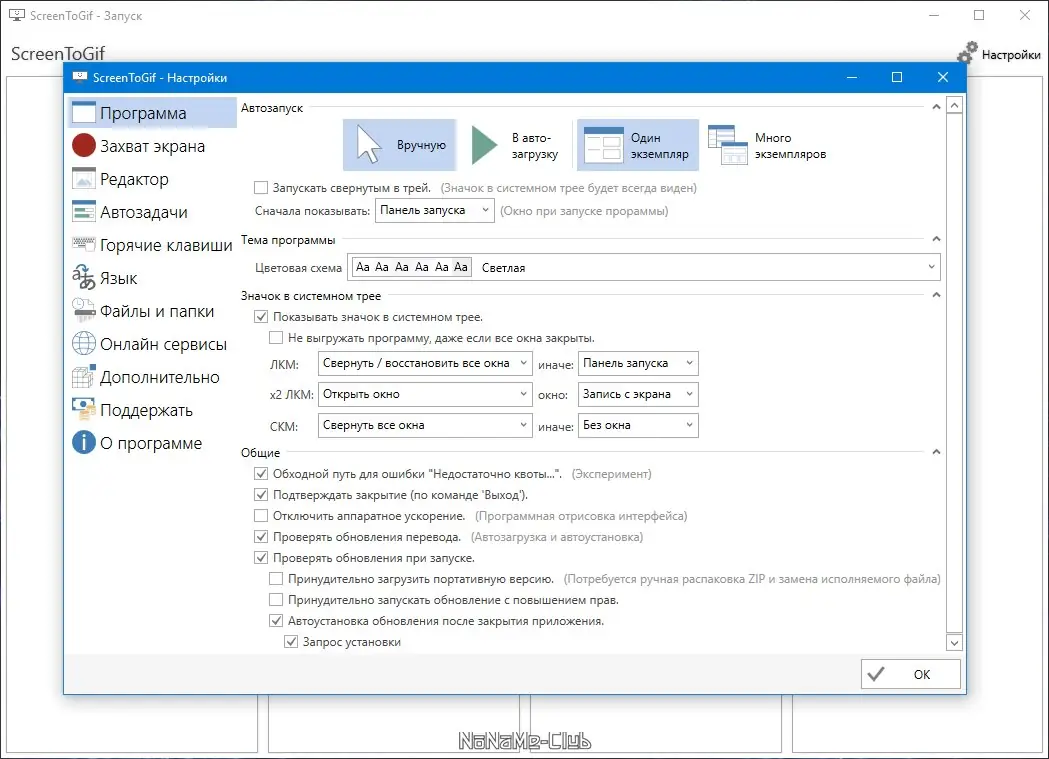
Task: Open Файлы и папки tab
Action: pyautogui.click(x=152, y=310)
